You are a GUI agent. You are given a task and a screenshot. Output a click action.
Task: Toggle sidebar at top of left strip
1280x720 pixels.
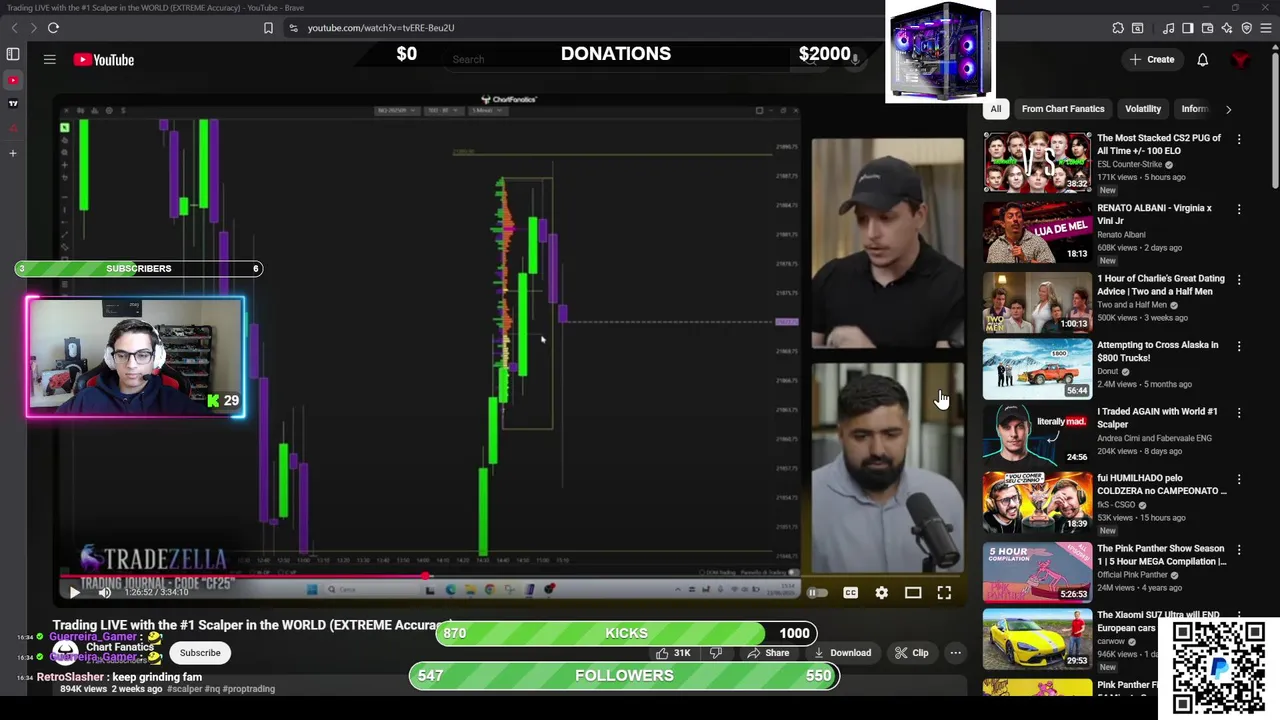point(13,54)
